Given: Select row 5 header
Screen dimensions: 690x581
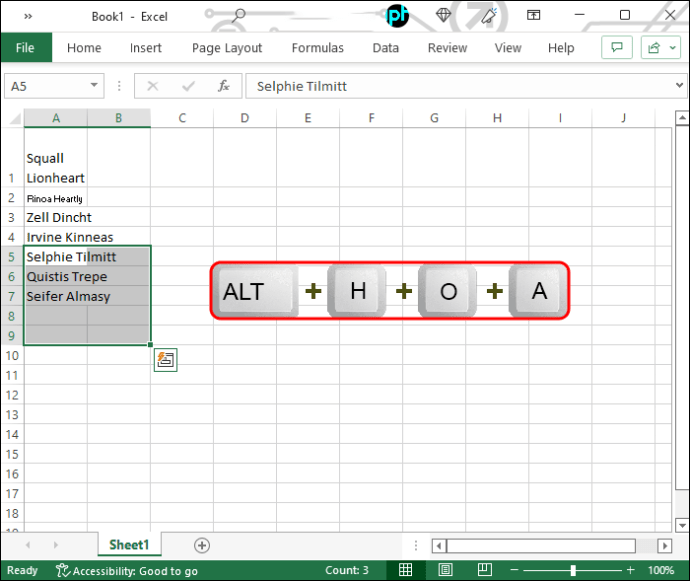Looking at the screenshot, I should [x=12, y=257].
